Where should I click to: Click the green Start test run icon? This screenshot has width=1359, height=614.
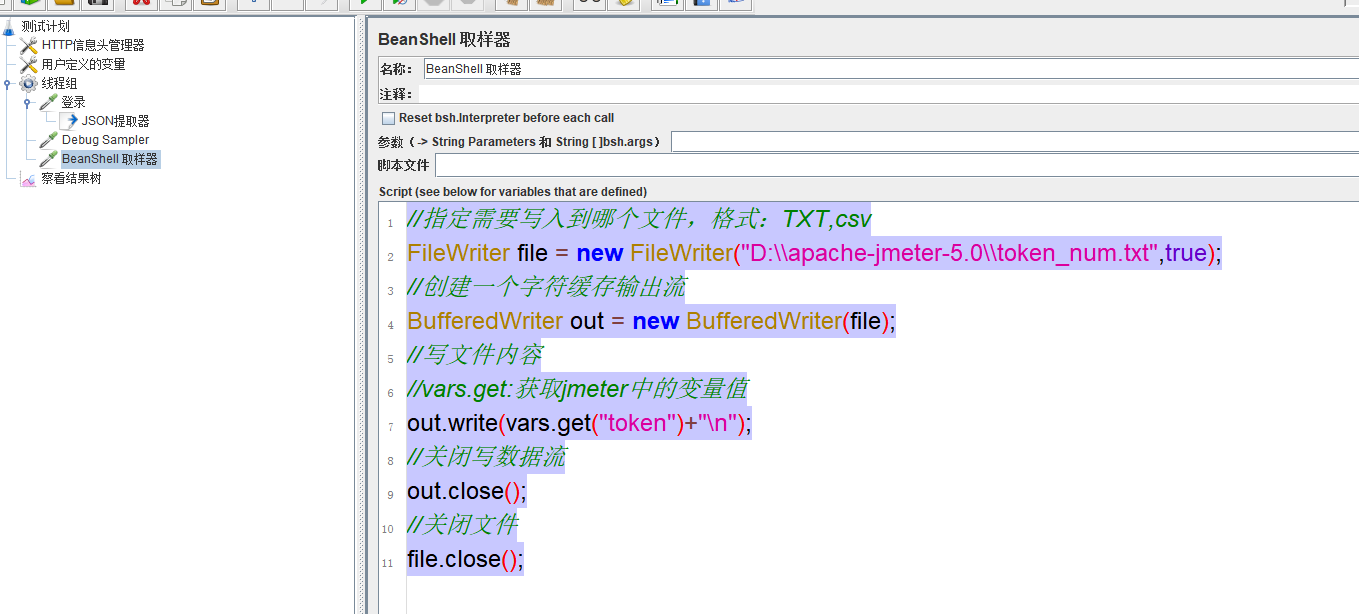coord(366,3)
